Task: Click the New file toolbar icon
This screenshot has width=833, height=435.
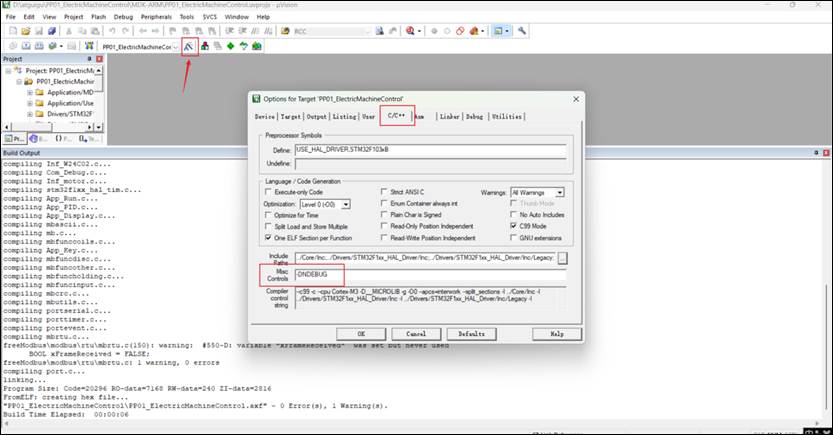Action: pyautogui.click(x=11, y=31)
